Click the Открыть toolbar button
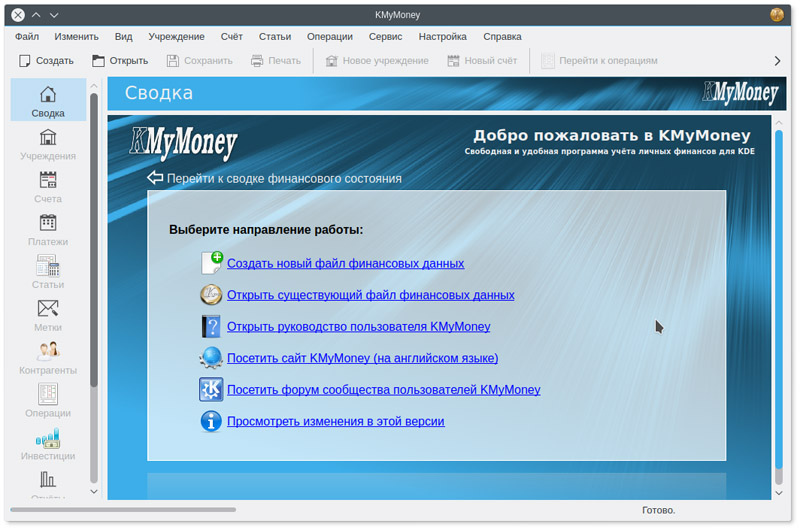The image size is (800, 530). (120, 61)
